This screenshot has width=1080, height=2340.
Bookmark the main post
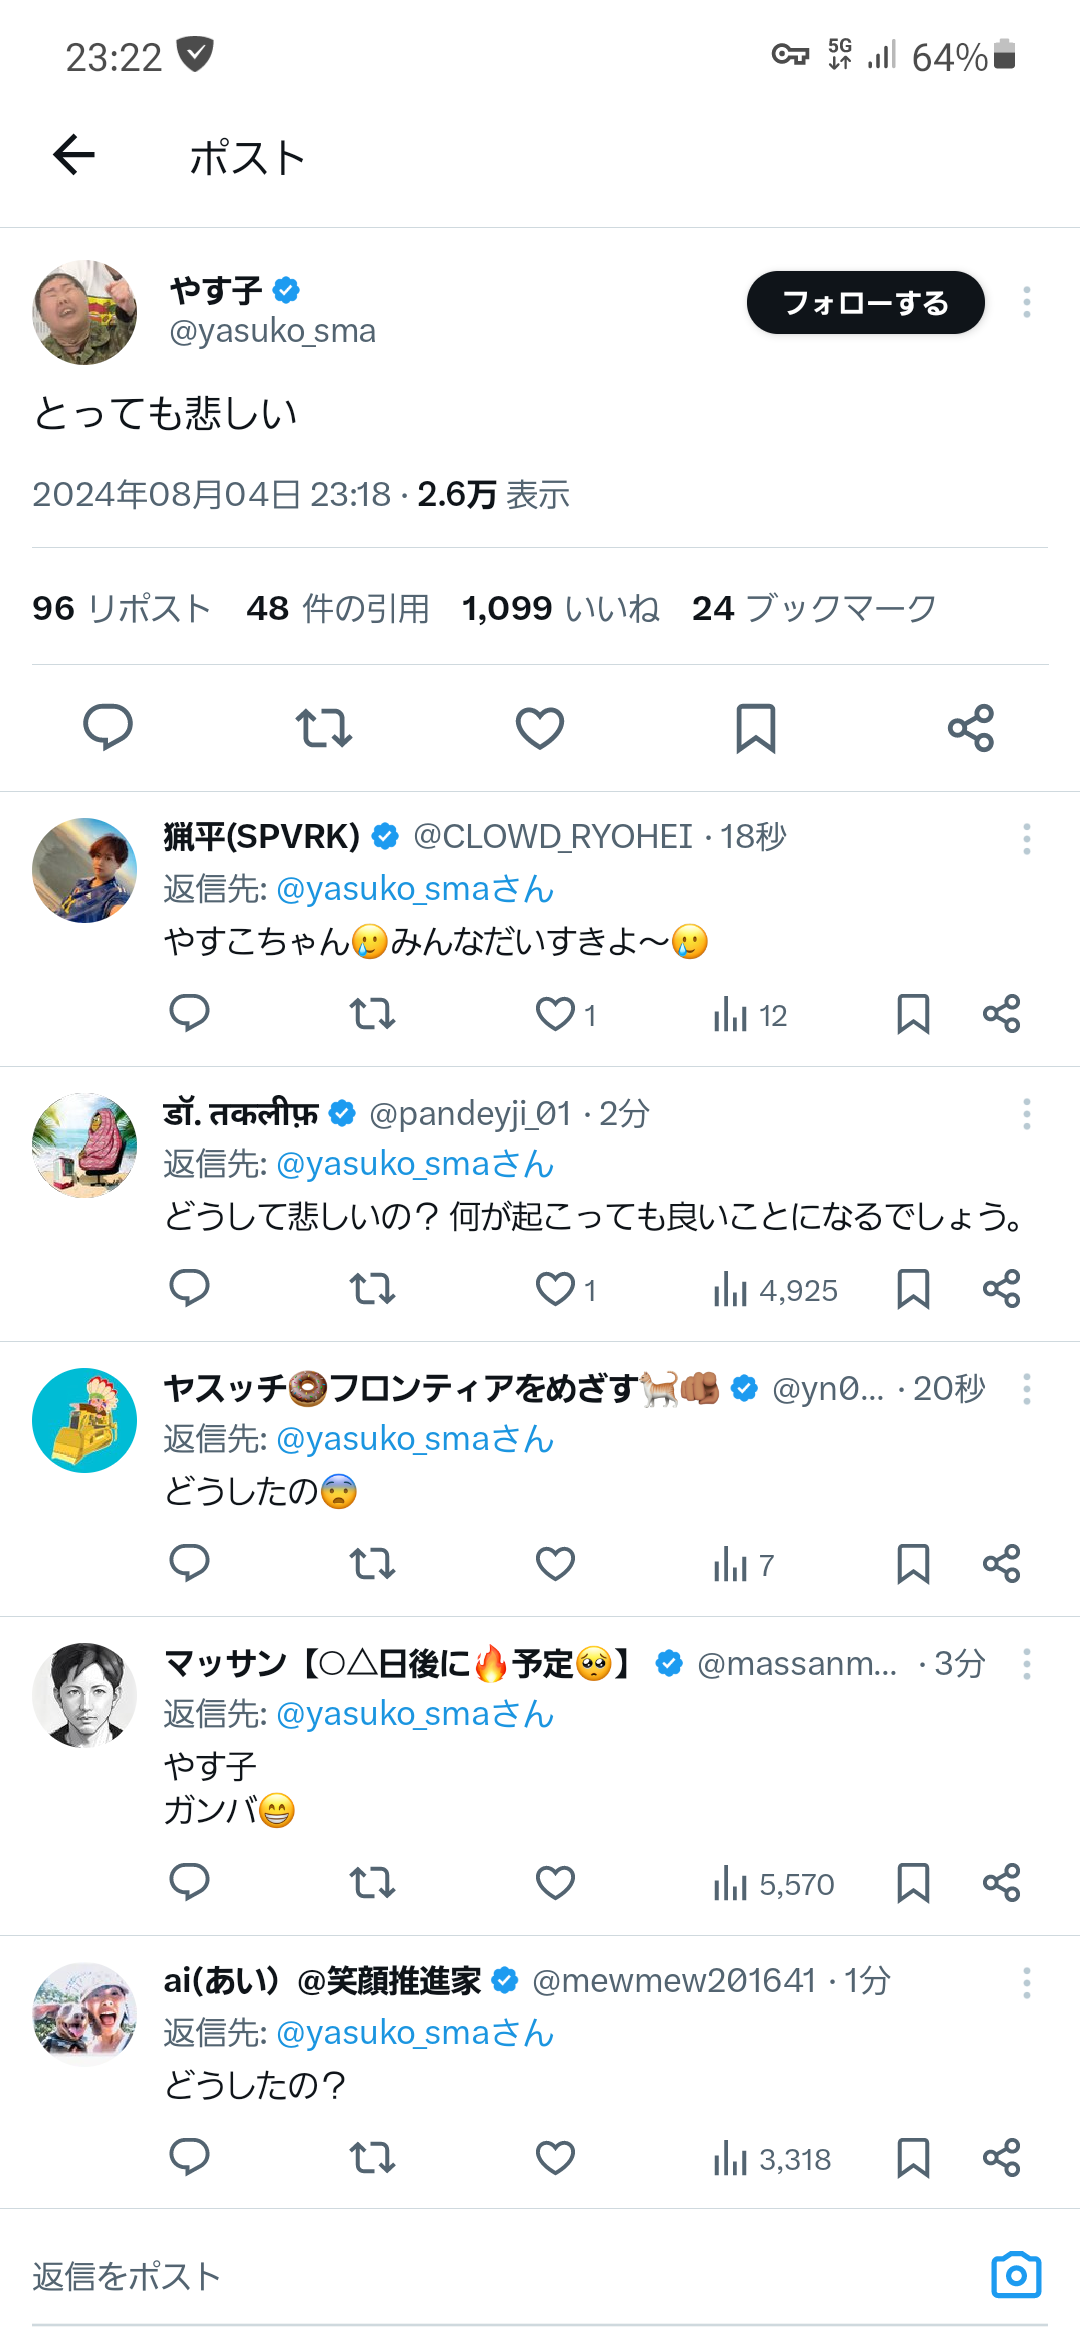tap(756, 727)
